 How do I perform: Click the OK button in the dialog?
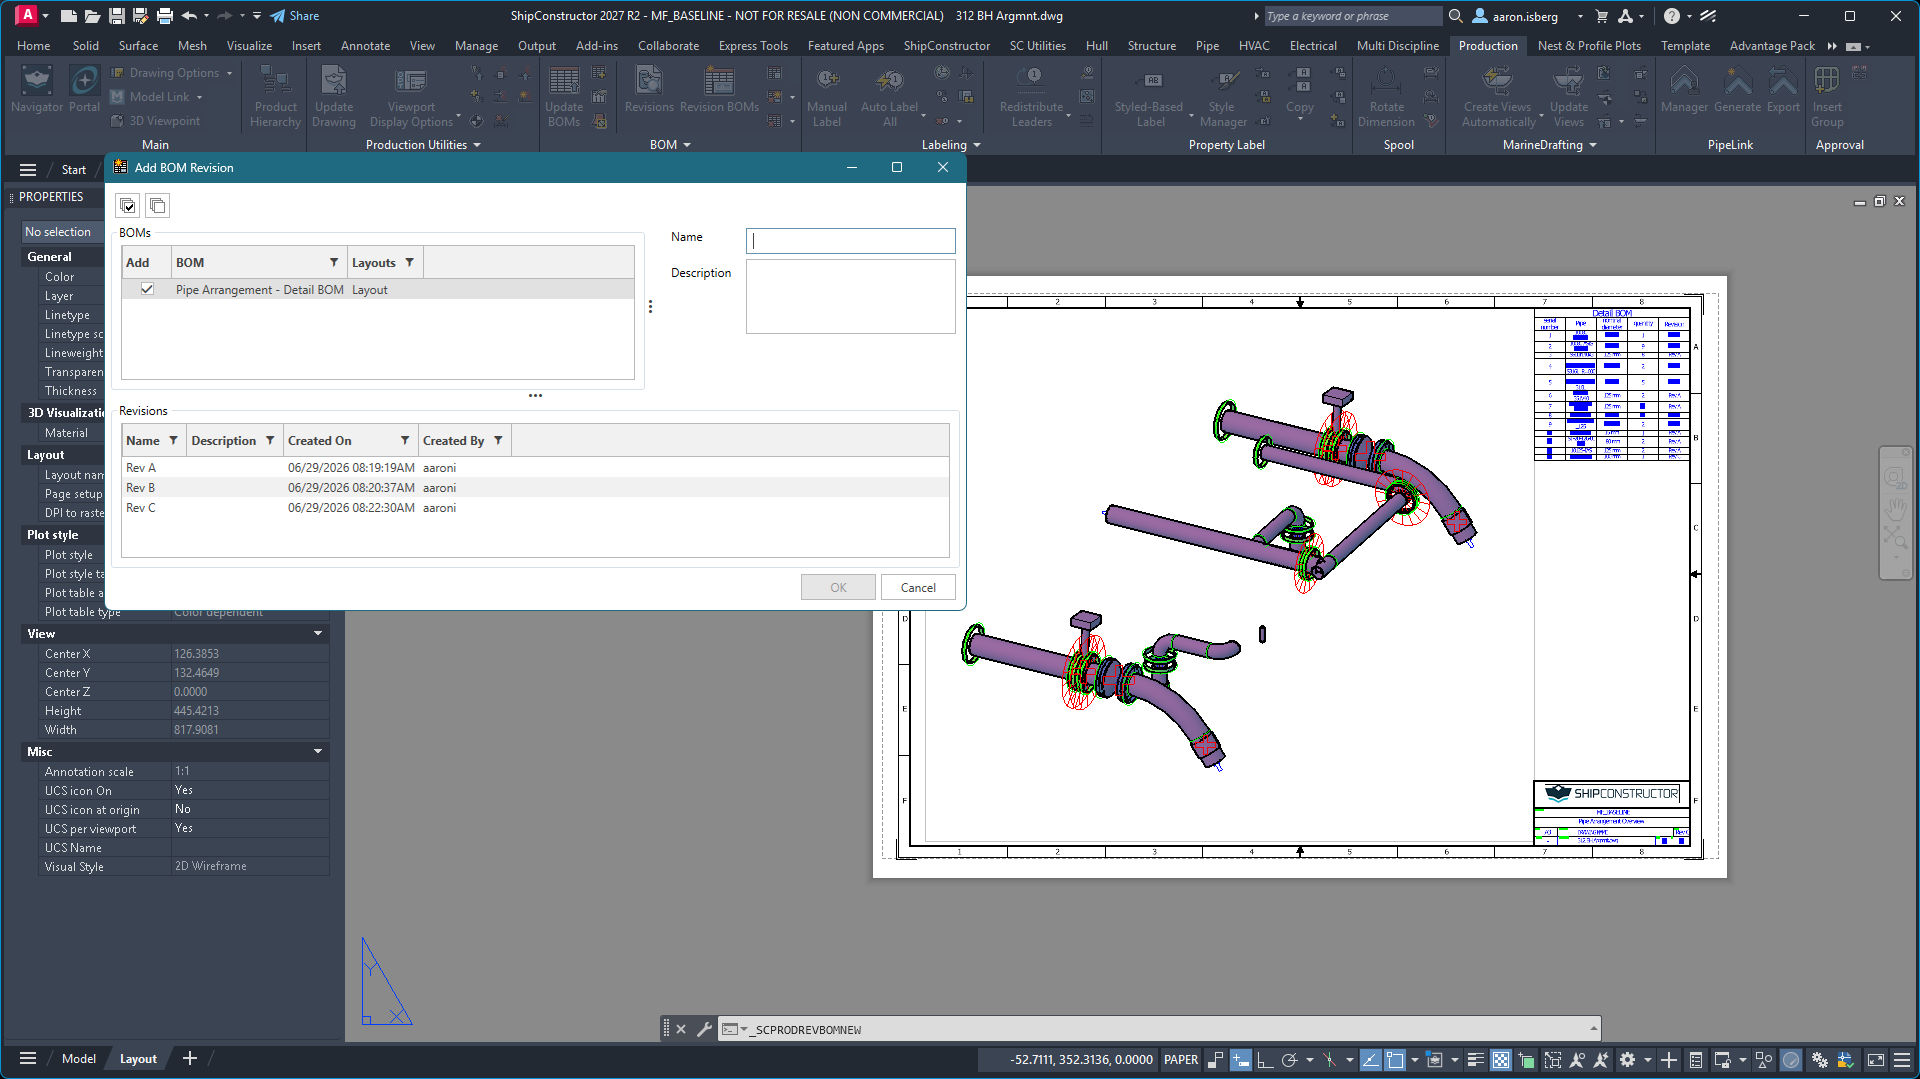[x=838, y=587]
